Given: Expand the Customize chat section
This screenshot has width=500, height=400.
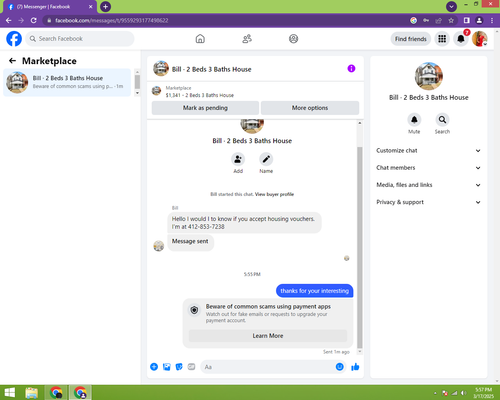Looking at the screenshot, I should pos(429,151).
